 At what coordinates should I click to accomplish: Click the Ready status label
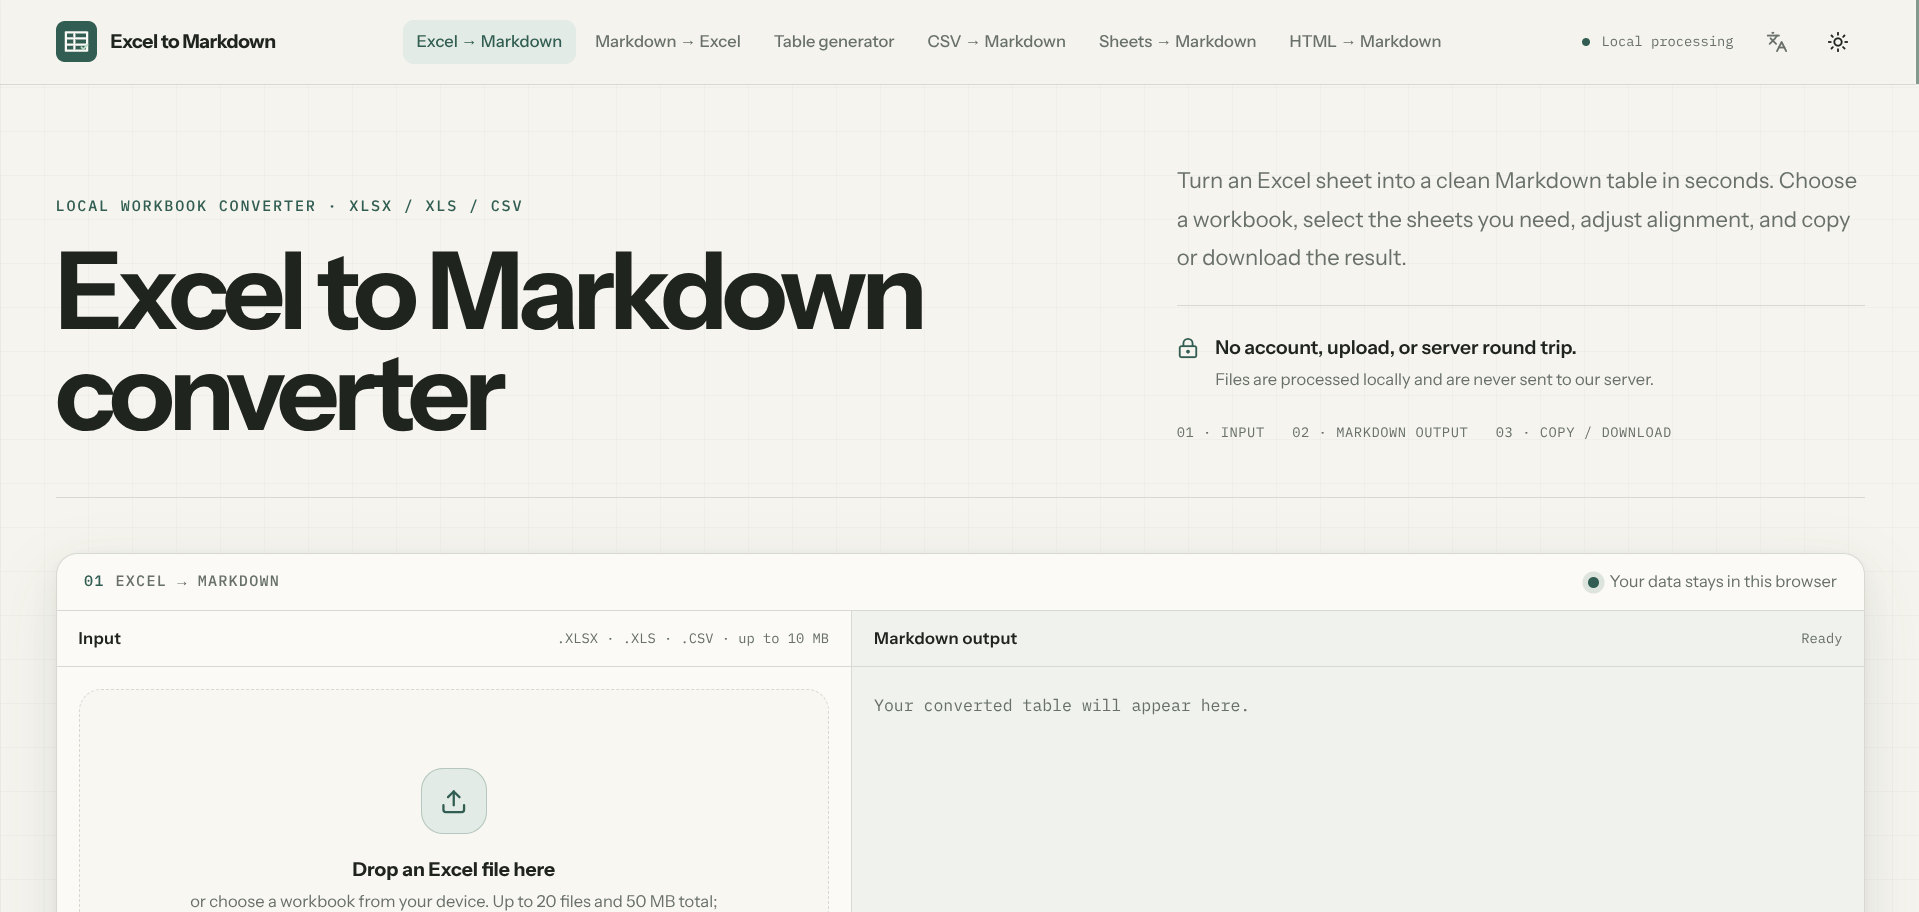tap(1821, 639)
